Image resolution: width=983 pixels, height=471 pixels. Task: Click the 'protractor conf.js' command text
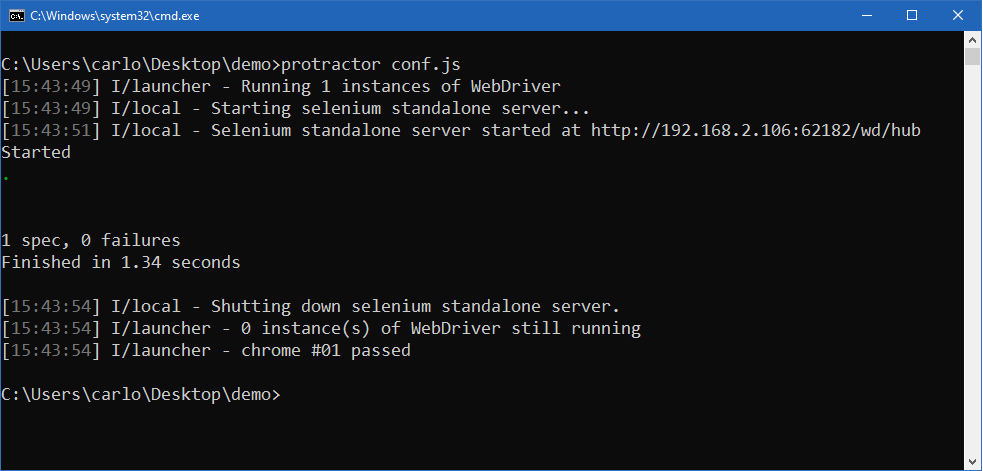point(371,65)
